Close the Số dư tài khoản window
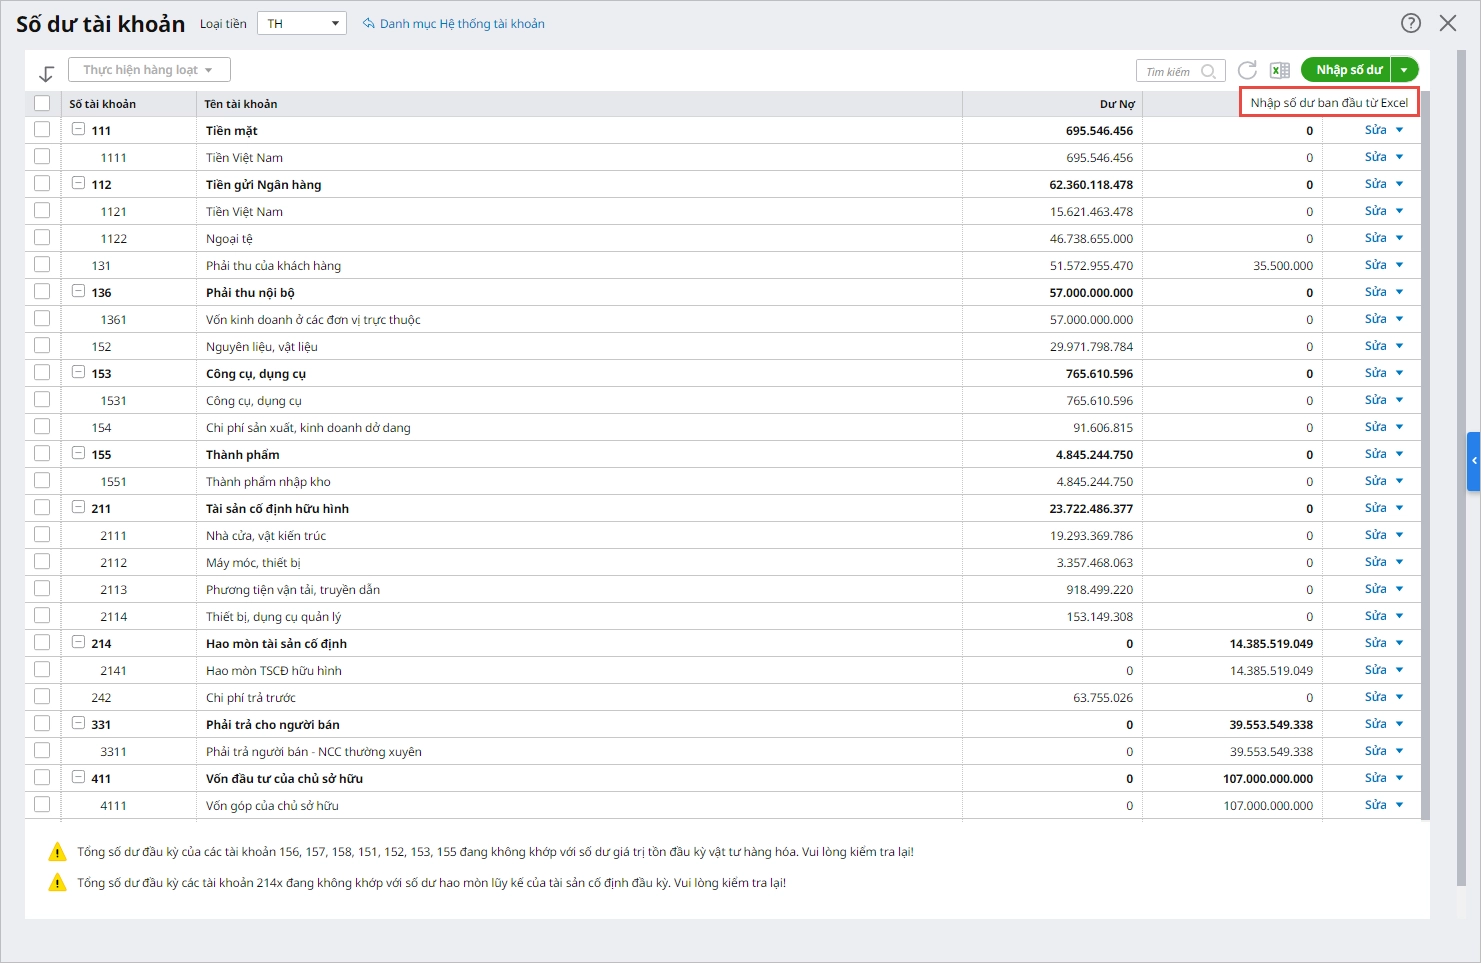Screen dimensions: 1481x963 (1447, 23)
